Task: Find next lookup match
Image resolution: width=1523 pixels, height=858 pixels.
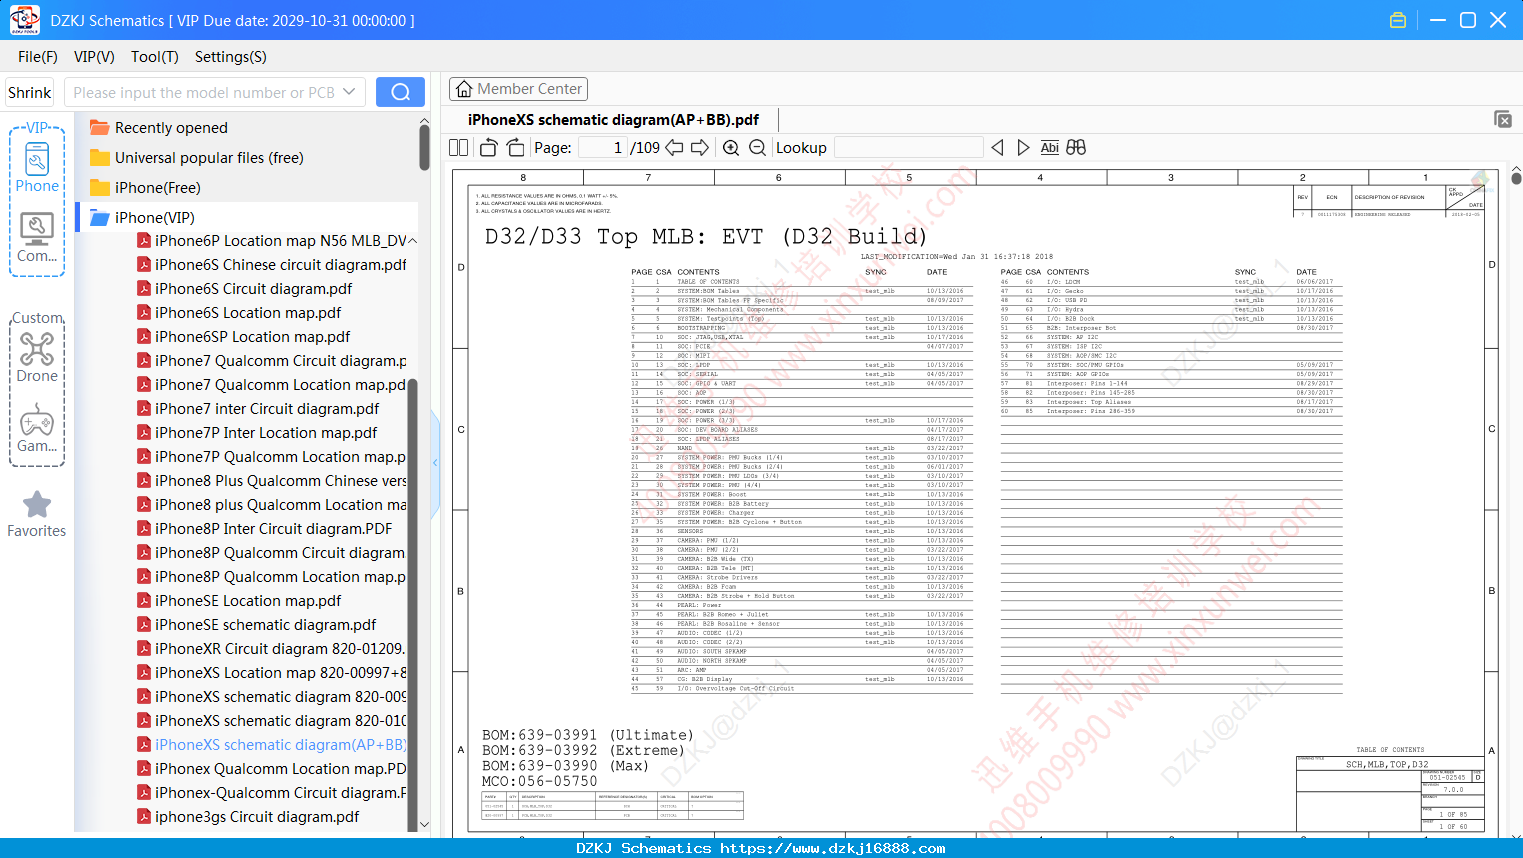Action: 1023,148
